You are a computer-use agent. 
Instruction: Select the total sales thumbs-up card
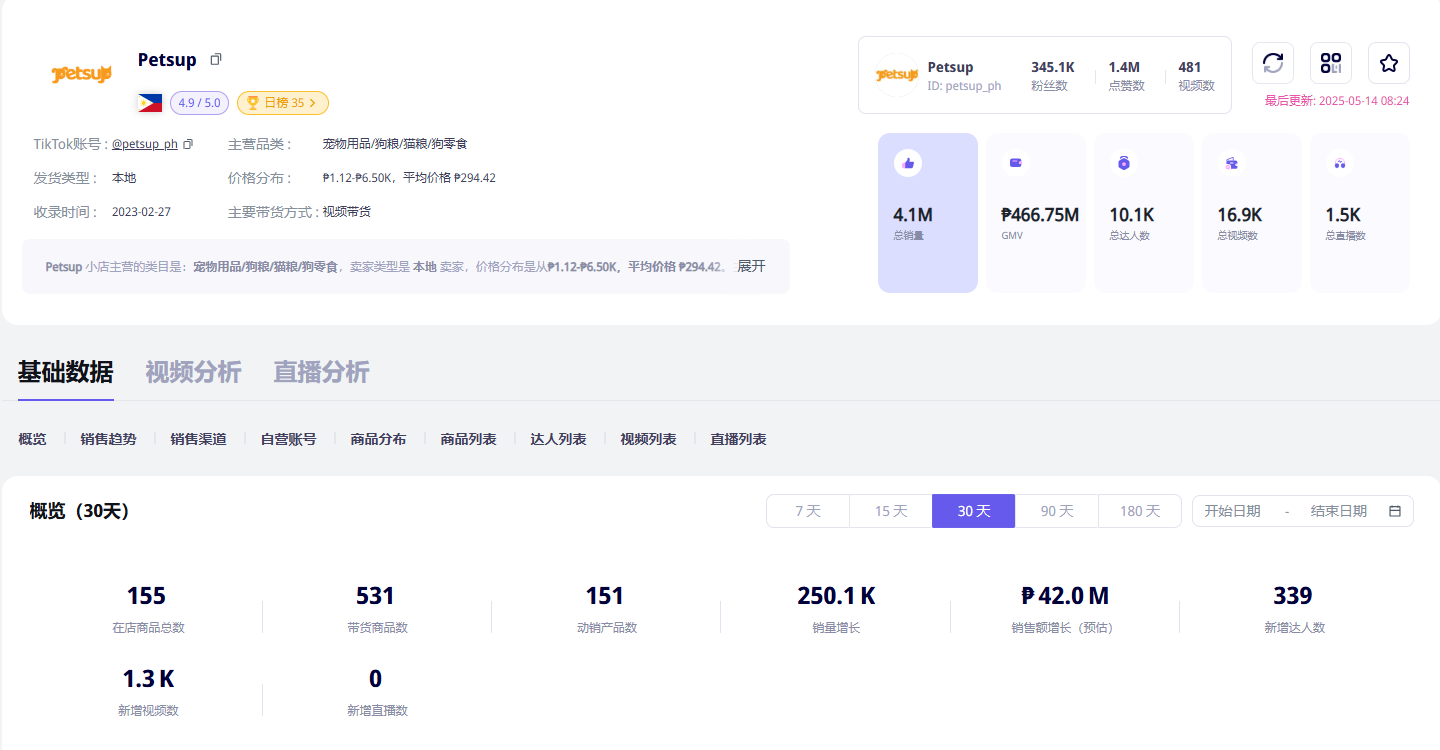tap(927, 213)
